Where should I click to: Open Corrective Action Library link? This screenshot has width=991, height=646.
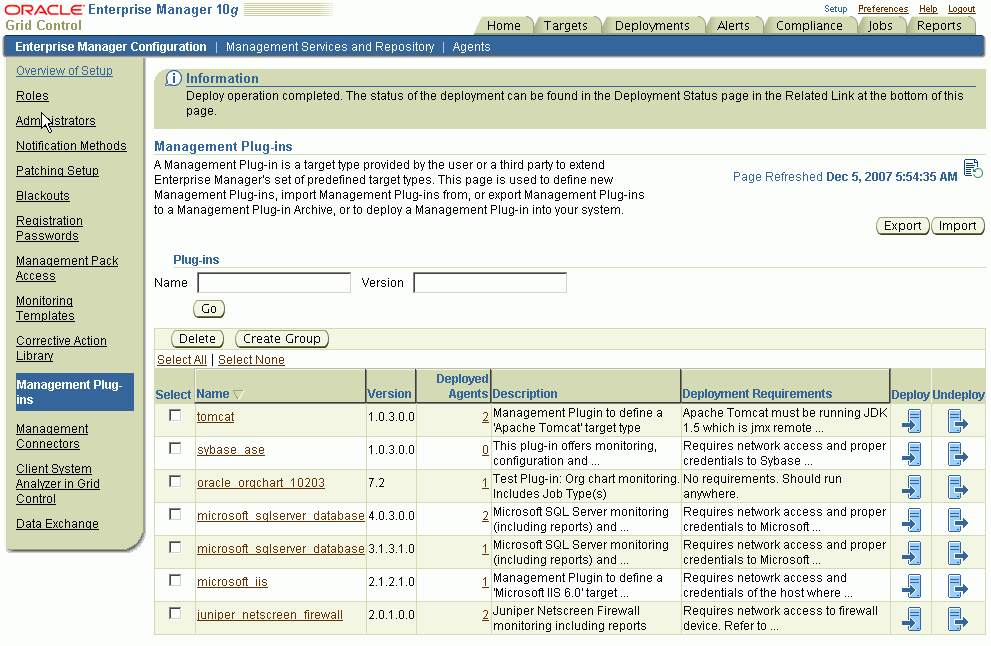(61, 348)
